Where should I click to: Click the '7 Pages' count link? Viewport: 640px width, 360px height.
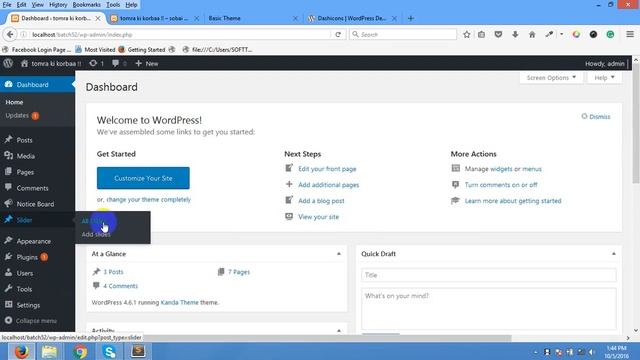tap(239, 272)
